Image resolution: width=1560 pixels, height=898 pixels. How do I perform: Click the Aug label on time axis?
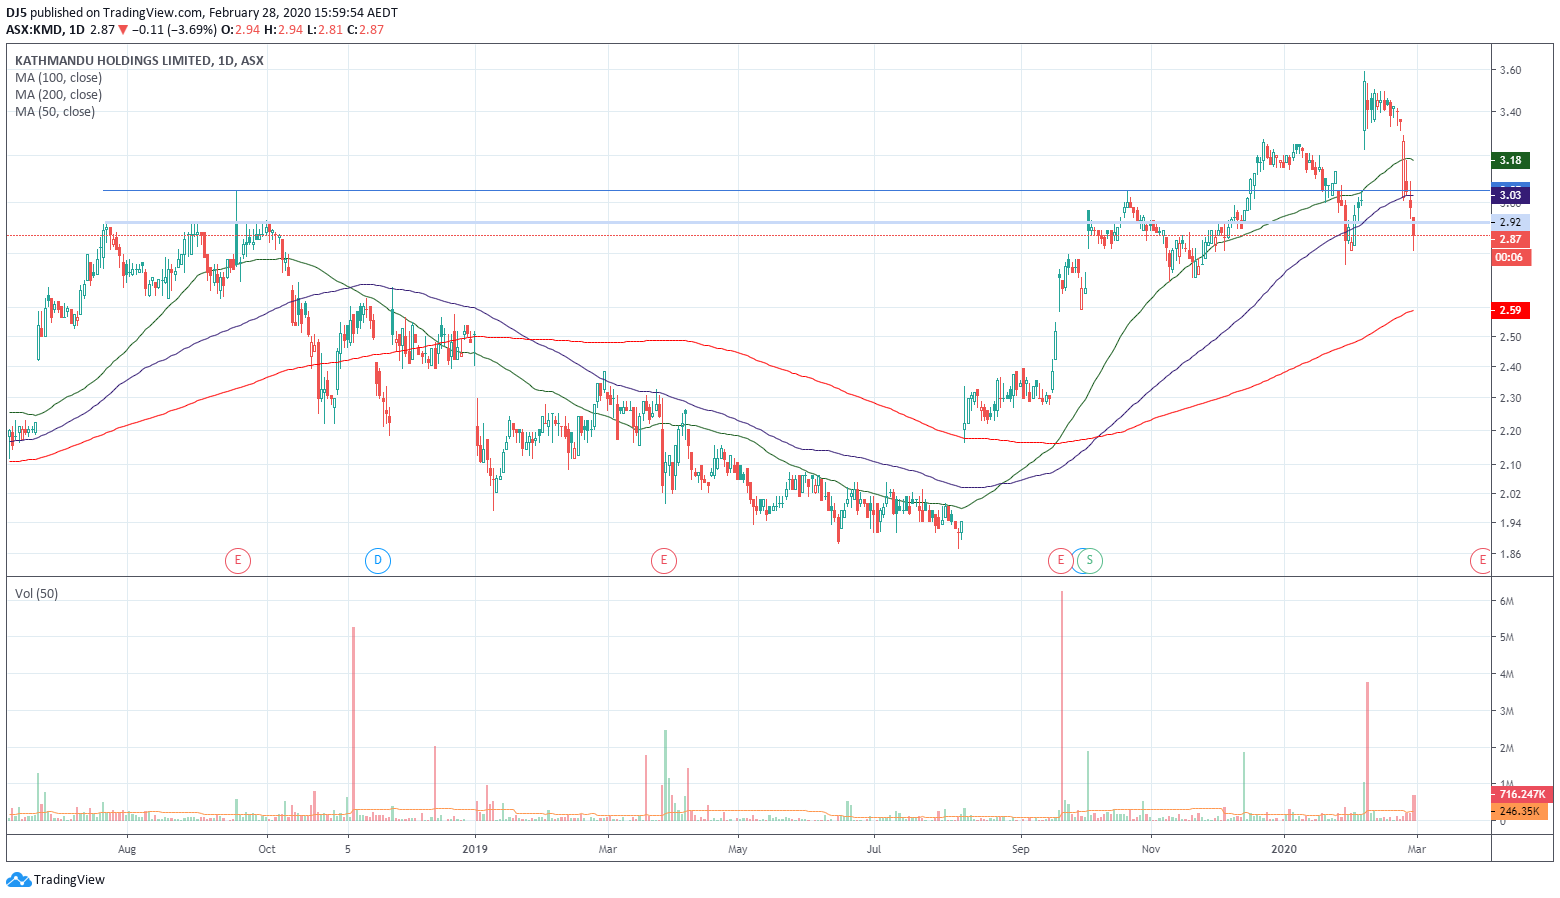pyautogui.click(x=127, y=849)
